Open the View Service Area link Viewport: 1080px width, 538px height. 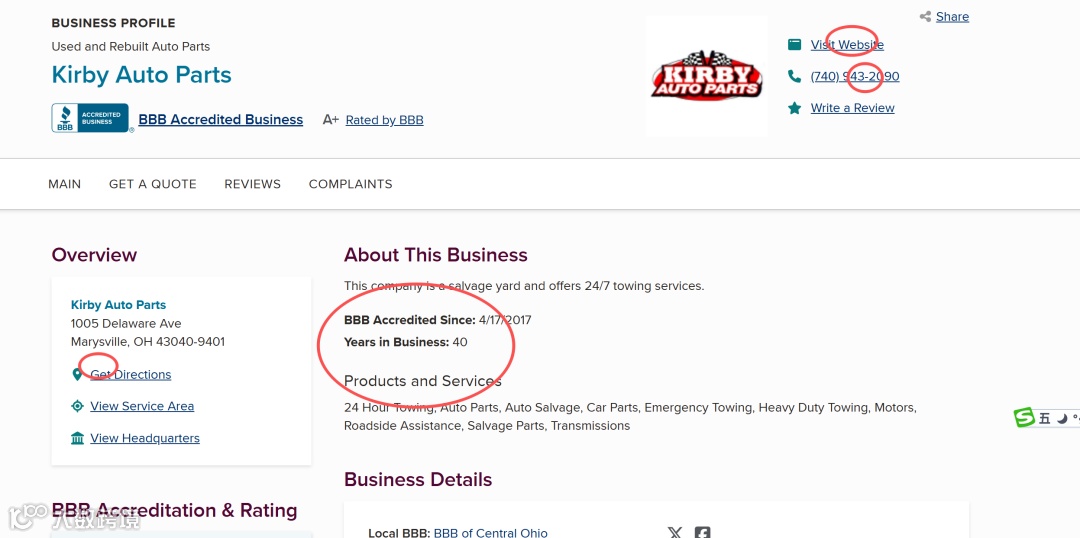[142, 406]
